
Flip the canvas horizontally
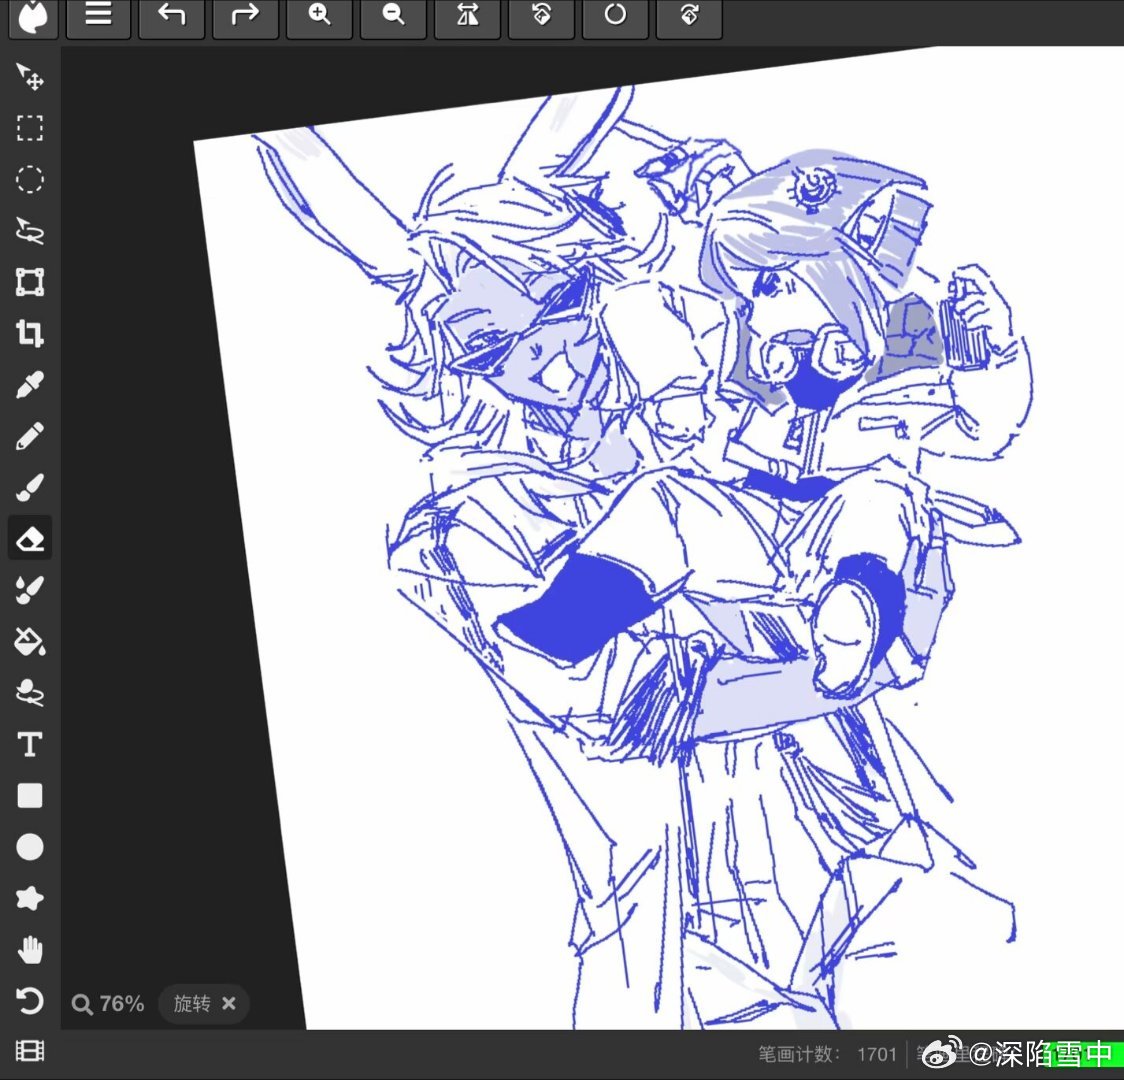(x=467, y=16)
